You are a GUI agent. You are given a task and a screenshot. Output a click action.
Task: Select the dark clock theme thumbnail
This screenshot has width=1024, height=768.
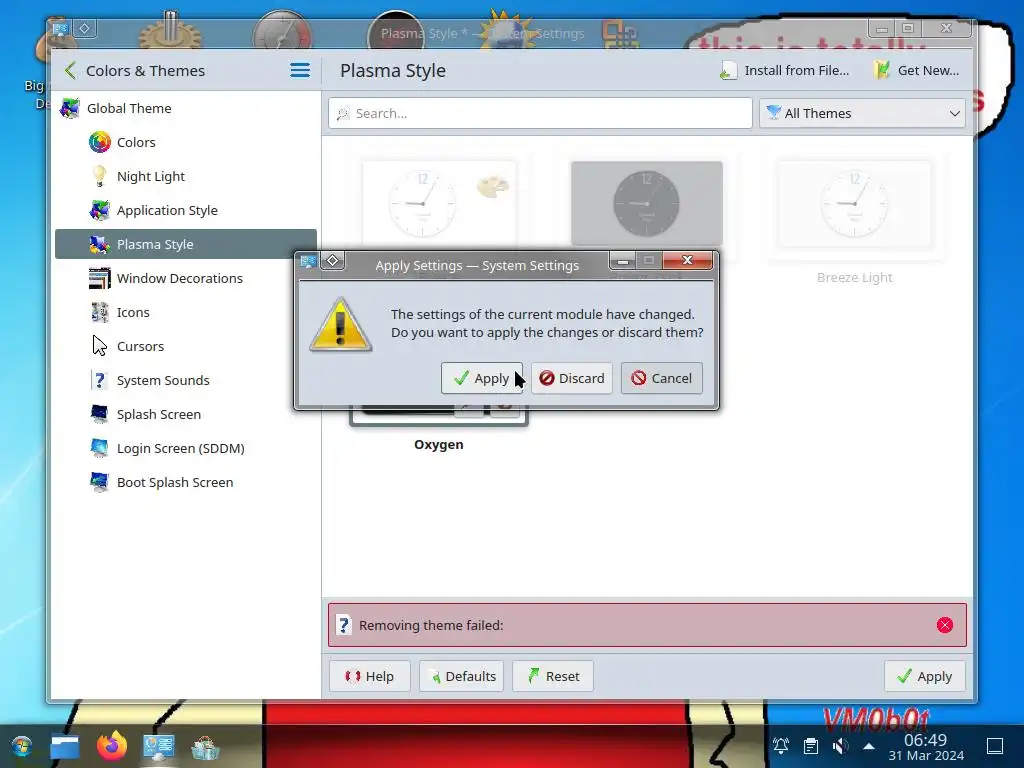coord(647,204)
